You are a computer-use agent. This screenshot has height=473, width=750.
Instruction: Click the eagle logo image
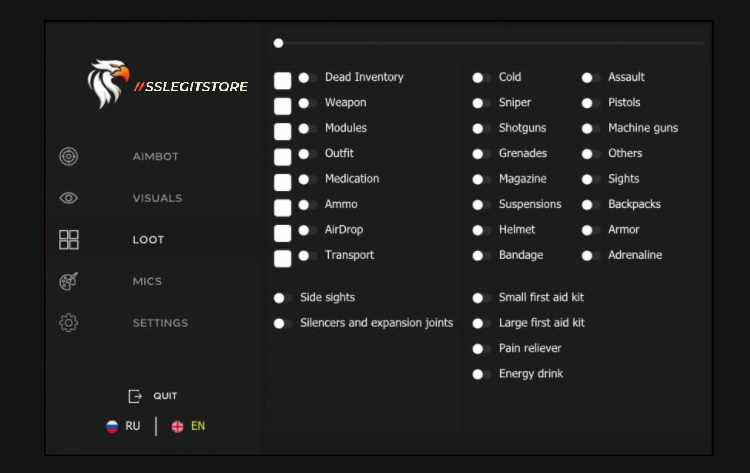pos(108,84)
